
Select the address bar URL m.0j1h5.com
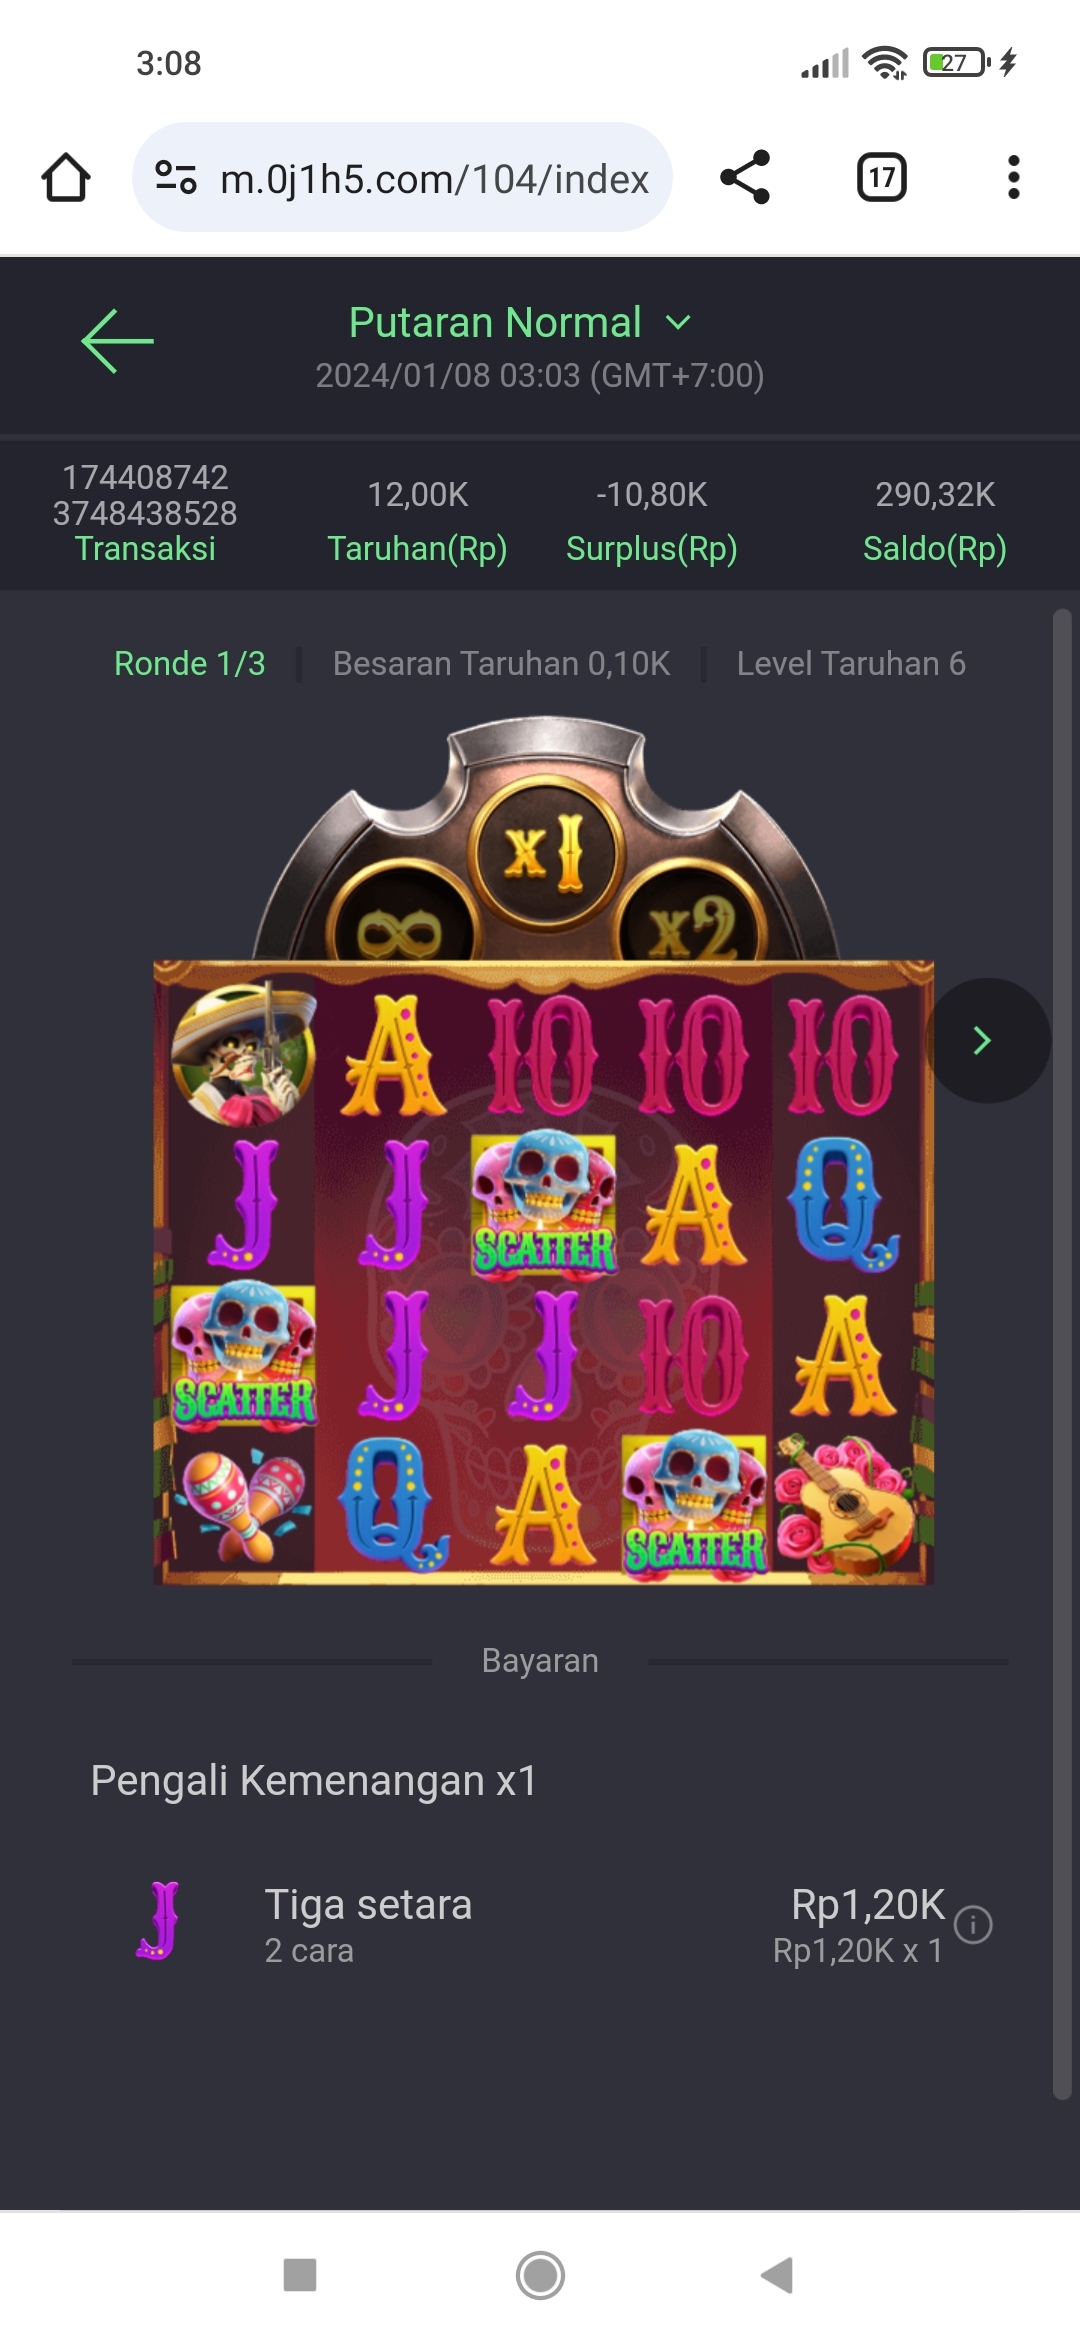434,179
